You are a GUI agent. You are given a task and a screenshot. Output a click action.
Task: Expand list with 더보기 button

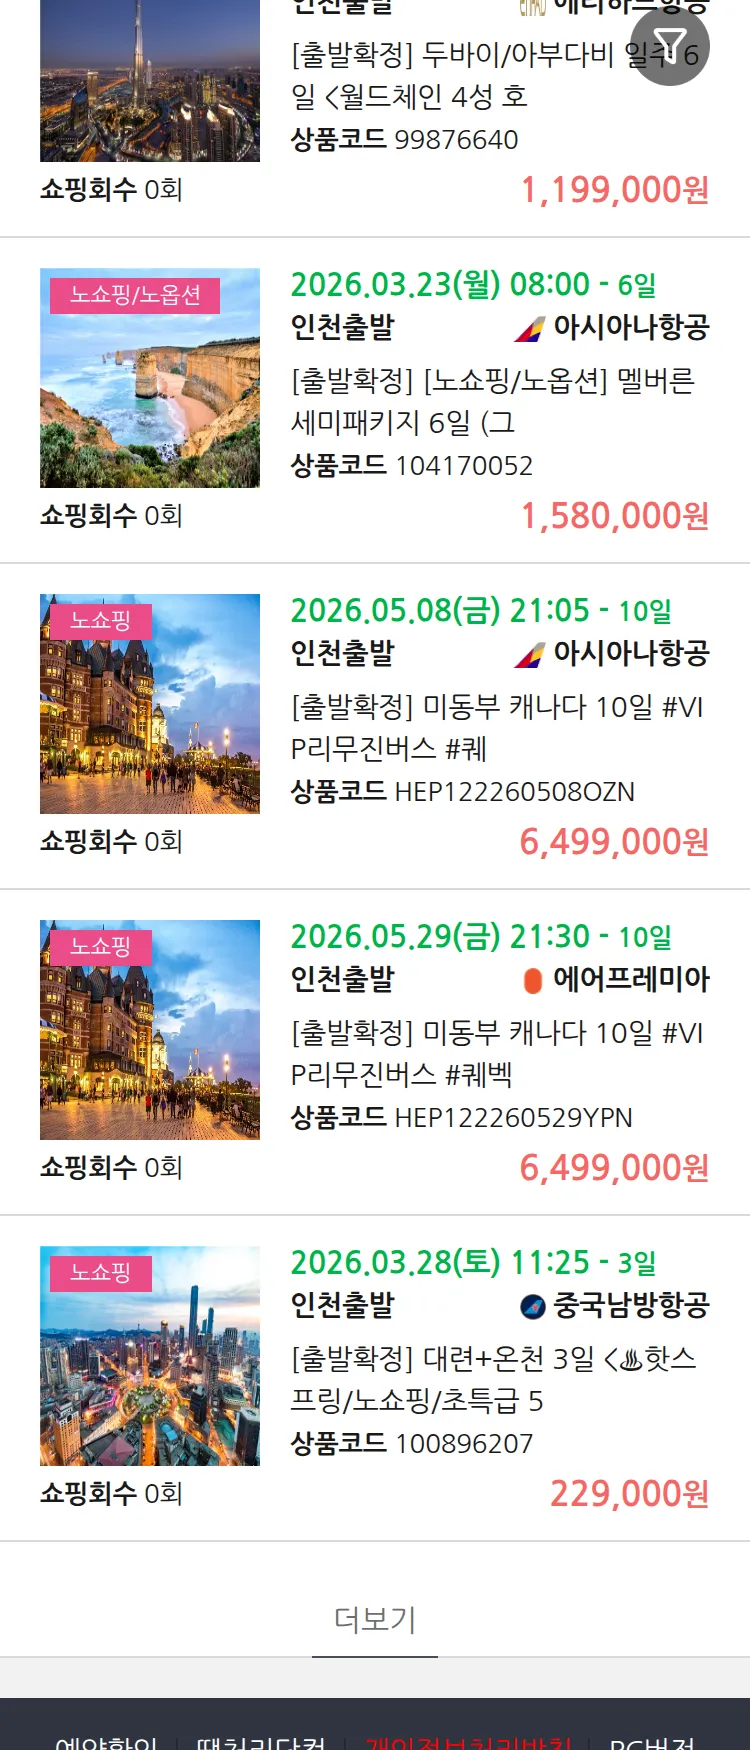[375, 1619]
